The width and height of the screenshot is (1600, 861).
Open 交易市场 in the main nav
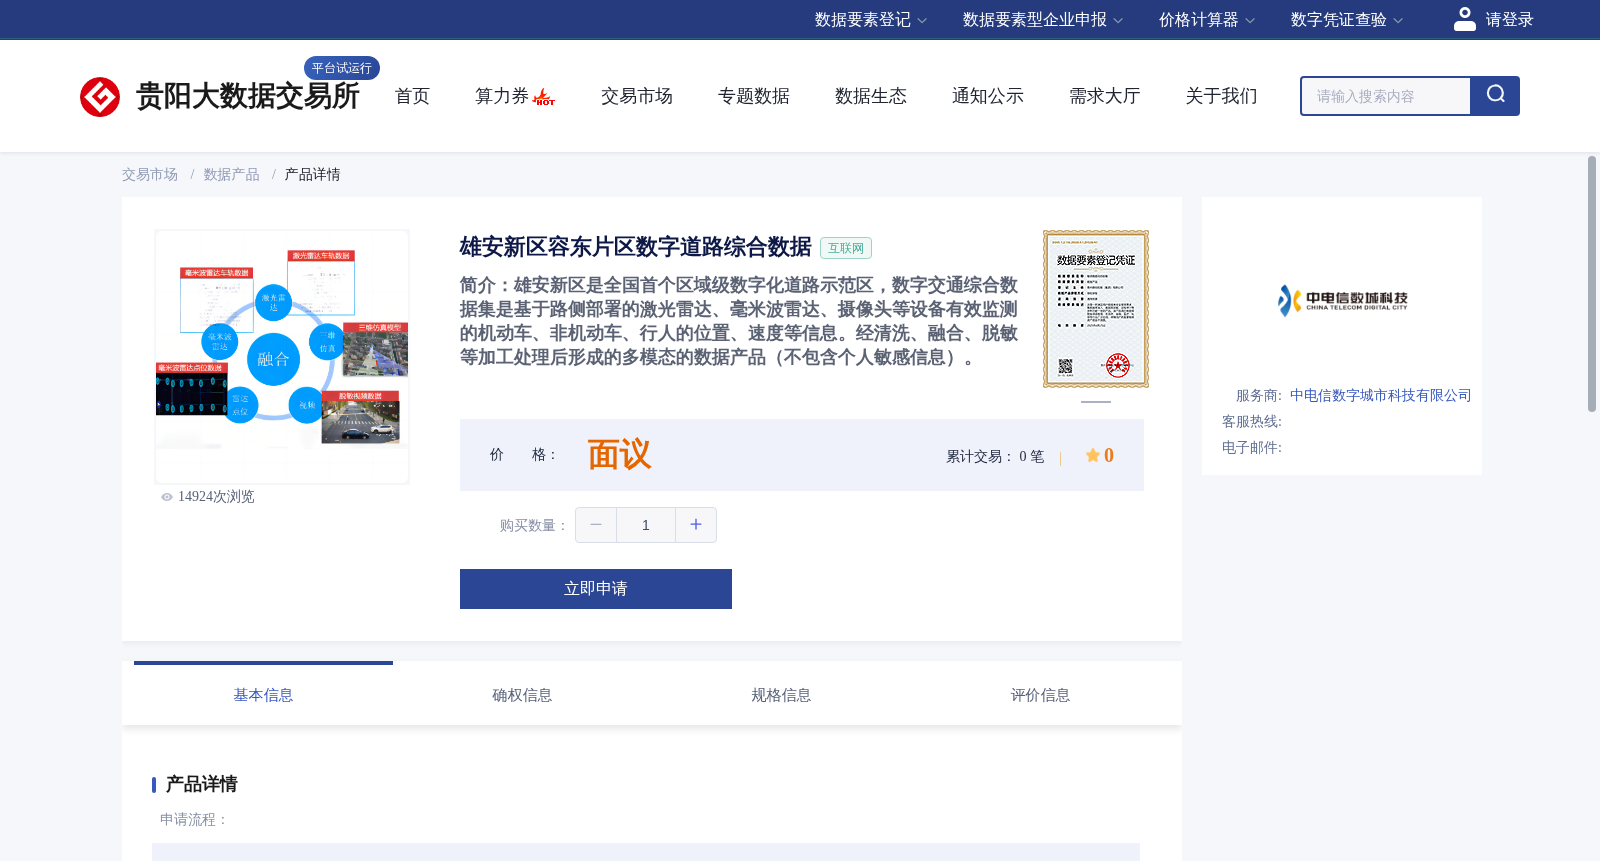(637, 96)
